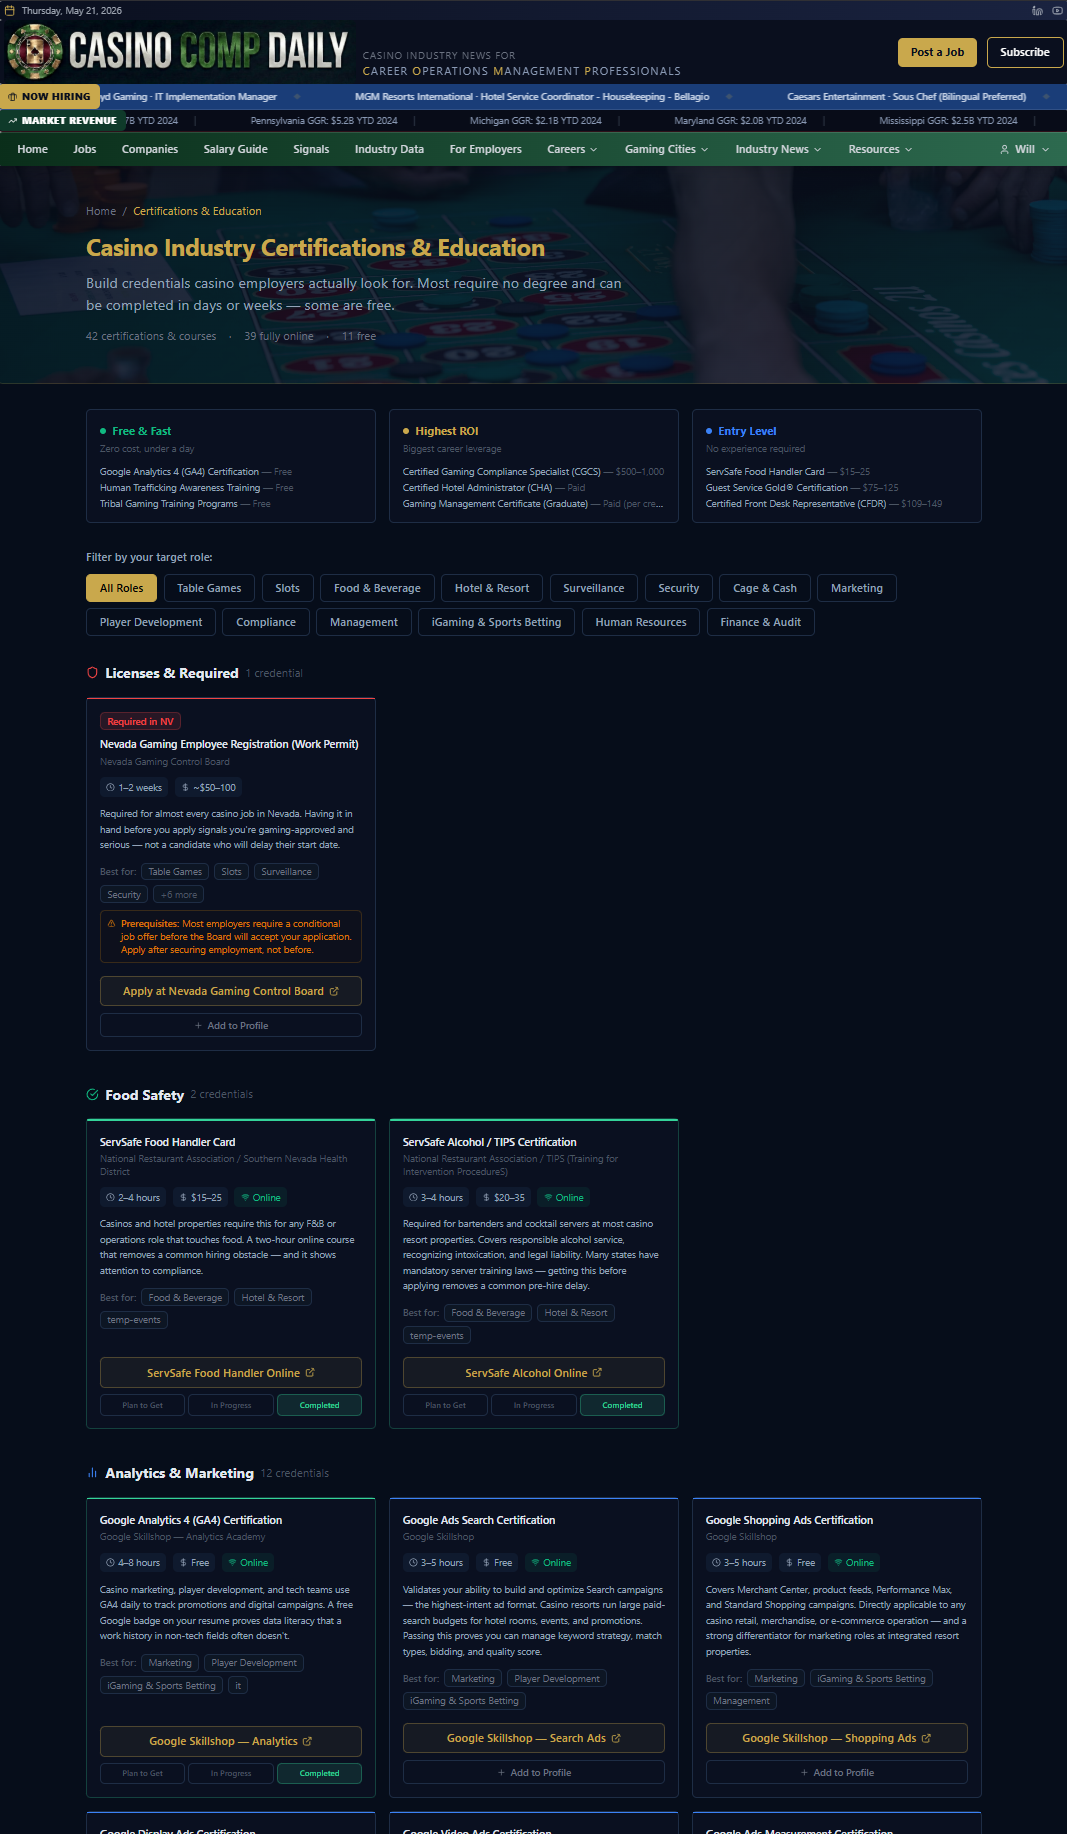Click the Casino Comp Daily poker chip logo
The height and width of the screenshot is (1834, 1067).
pyautogui.click(x=35, y=52)
